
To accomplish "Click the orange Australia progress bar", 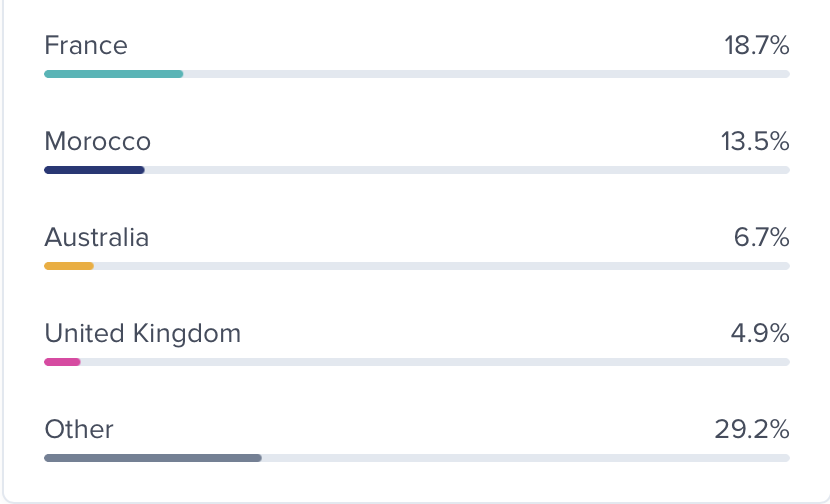I will coord(69,266).
